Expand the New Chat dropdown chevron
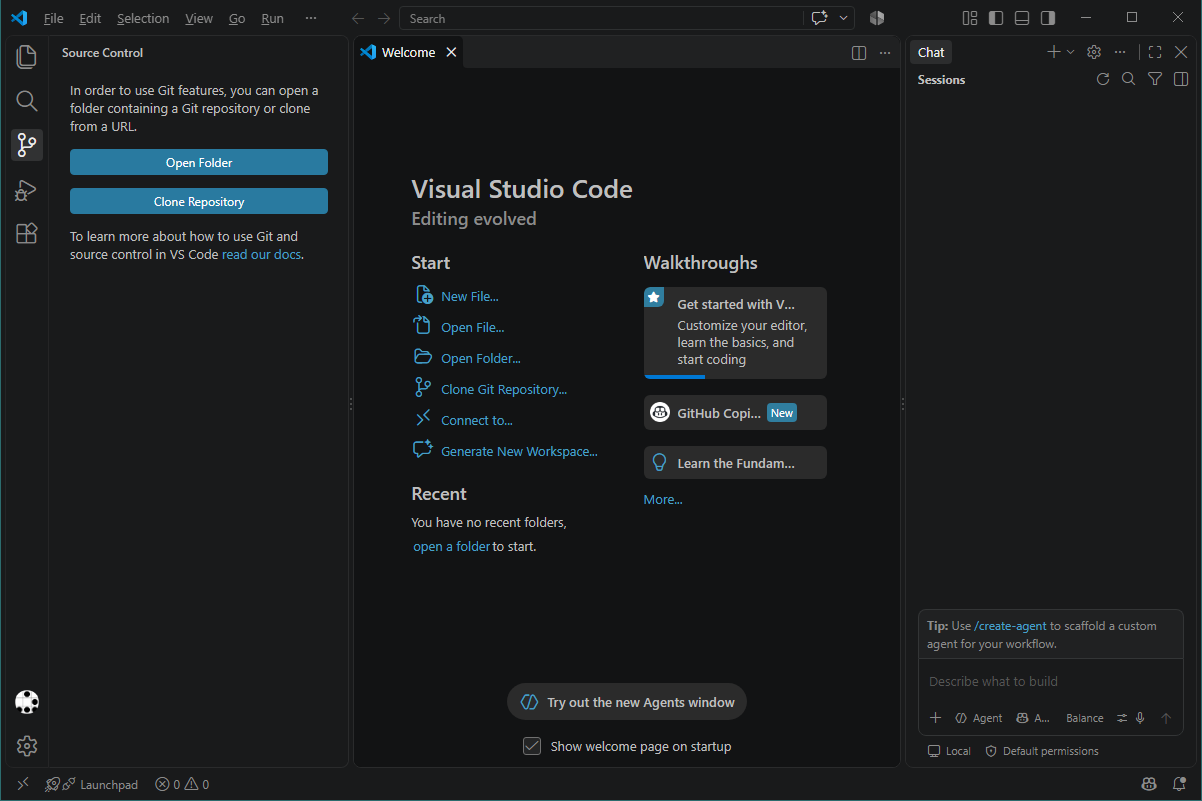Viewport: 1202px width, 801px height. tap(1070, 52)
